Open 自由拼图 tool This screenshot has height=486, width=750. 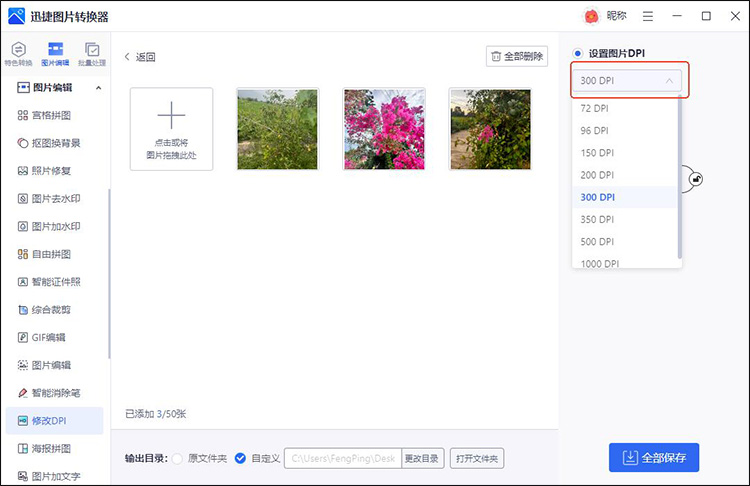(x=44, y=254)
